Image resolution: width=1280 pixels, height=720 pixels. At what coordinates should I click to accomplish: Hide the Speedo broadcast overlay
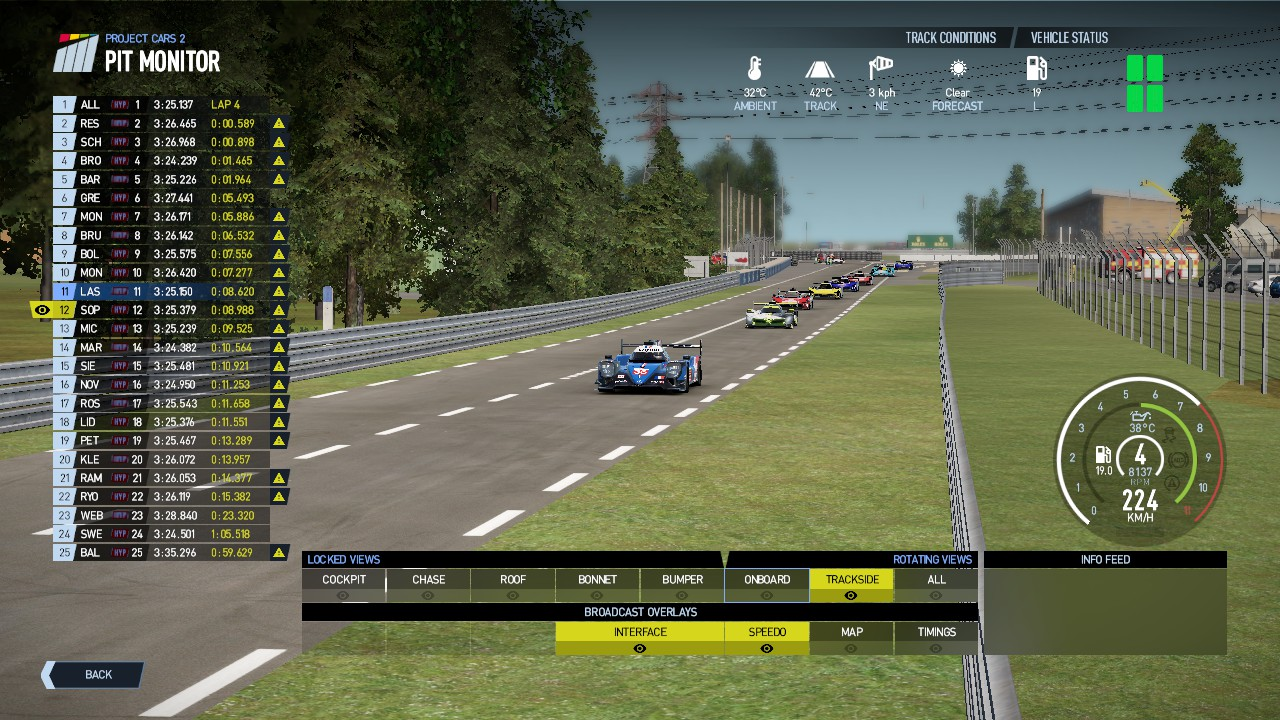pos(767,639)
